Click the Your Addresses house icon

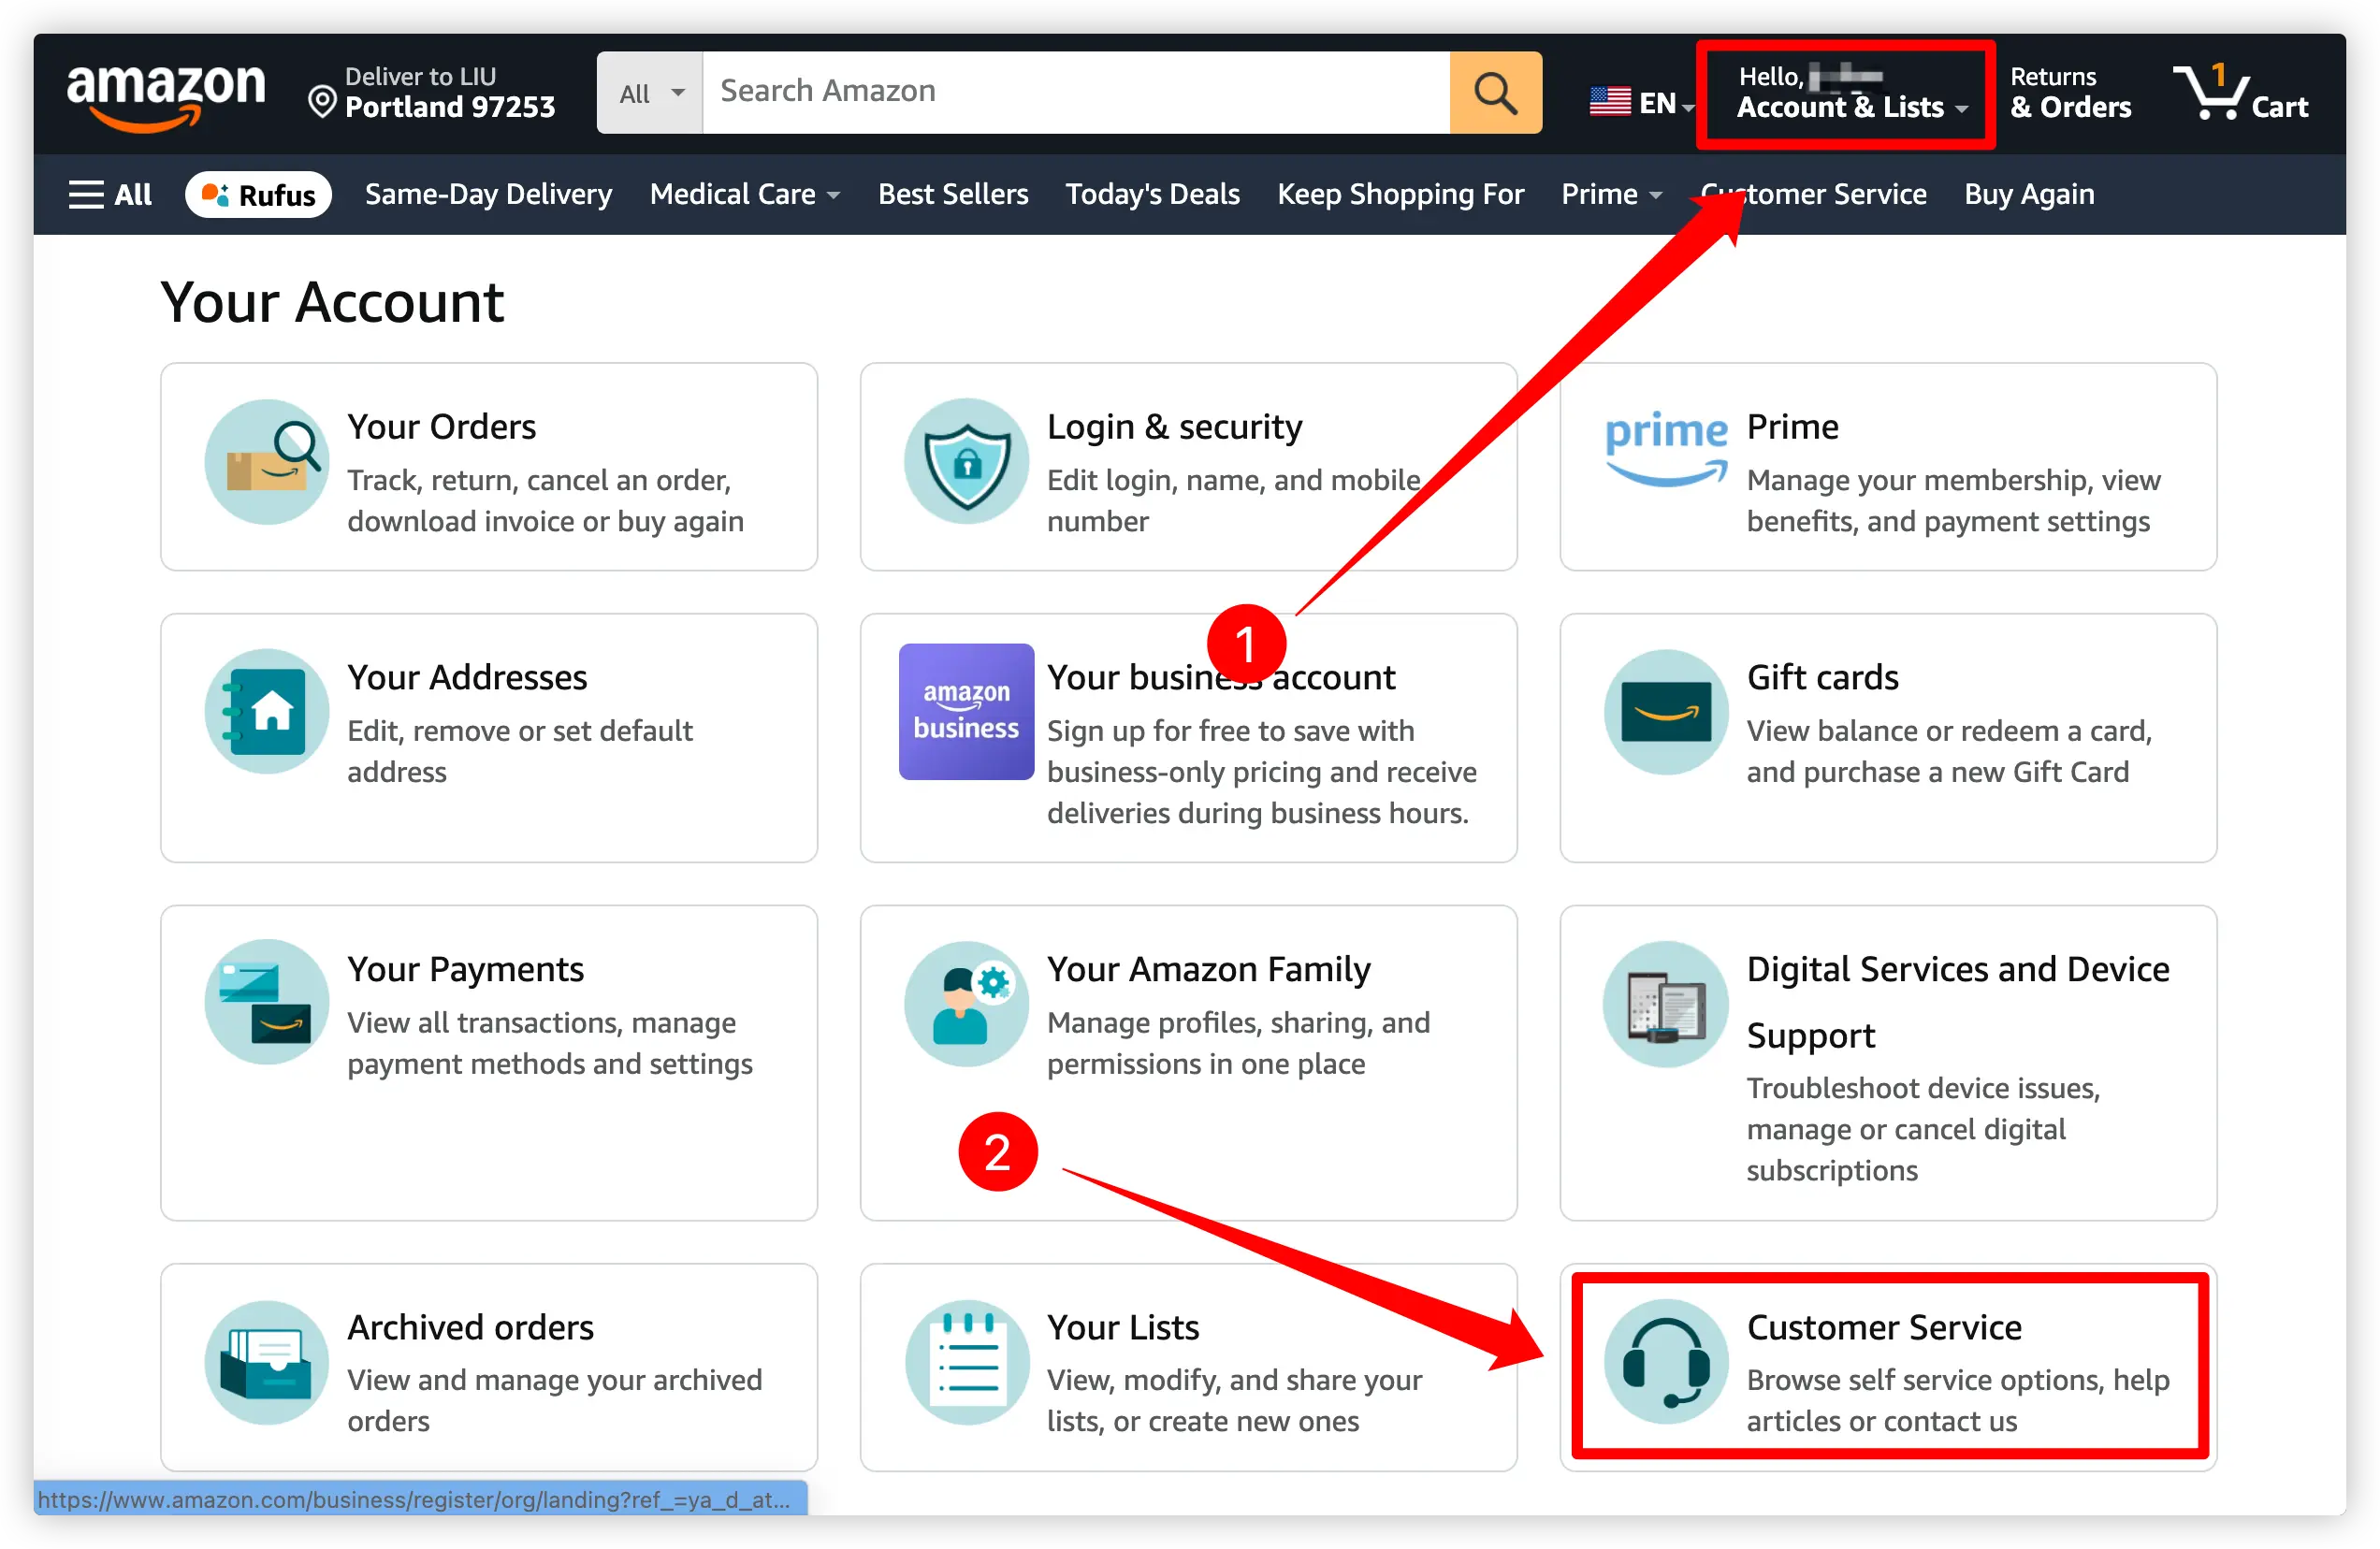[267, 712]
